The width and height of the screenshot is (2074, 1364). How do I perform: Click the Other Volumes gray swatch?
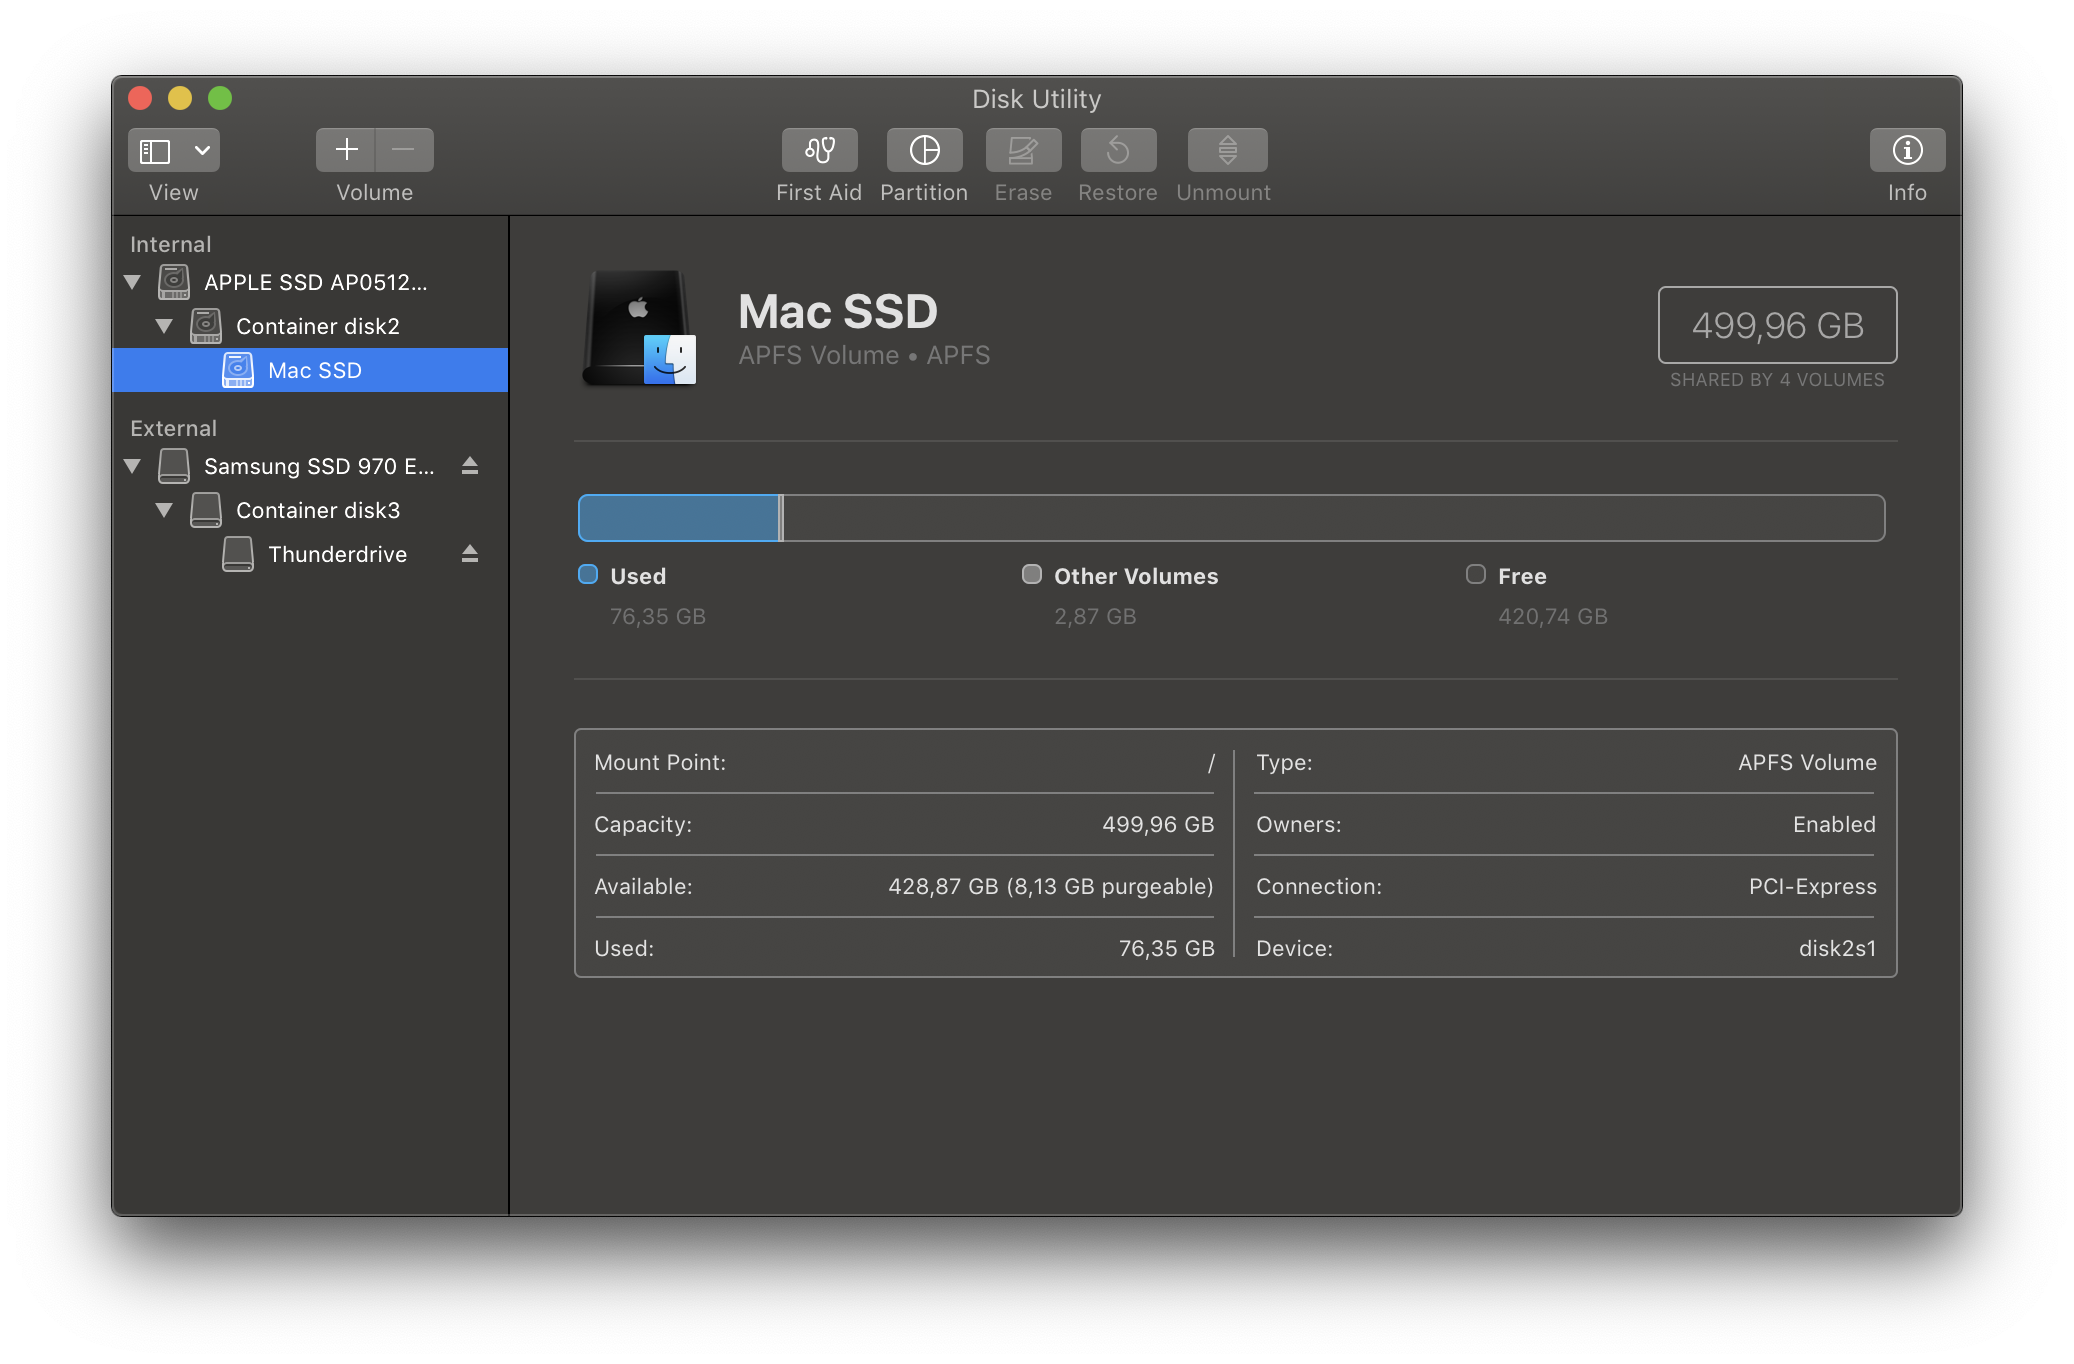1032,574
